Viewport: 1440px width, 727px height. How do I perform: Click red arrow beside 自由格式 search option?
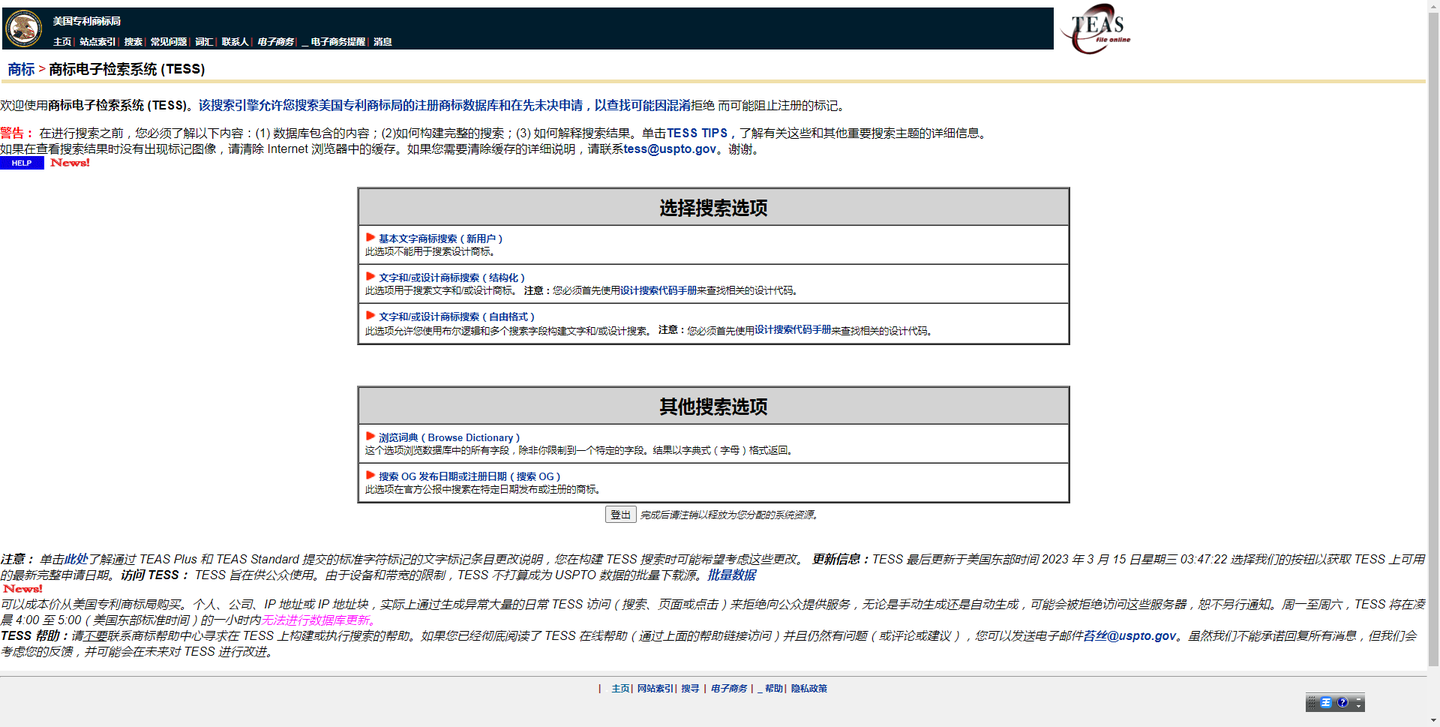pyautogui.click(x=369, y=317)
